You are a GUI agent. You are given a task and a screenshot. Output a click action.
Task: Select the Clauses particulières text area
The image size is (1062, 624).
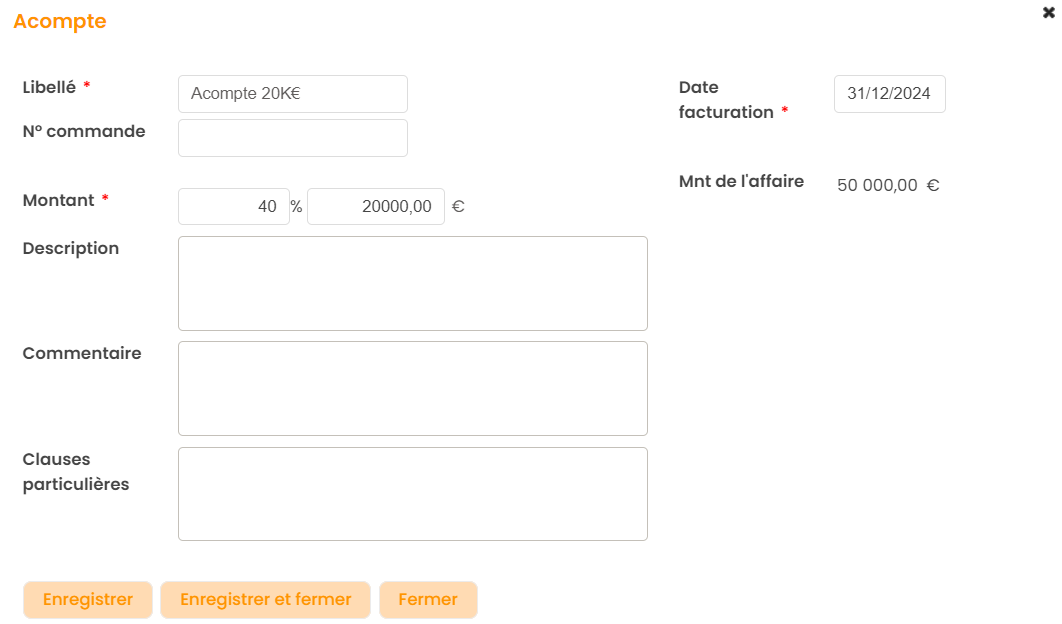coord(412,493)
